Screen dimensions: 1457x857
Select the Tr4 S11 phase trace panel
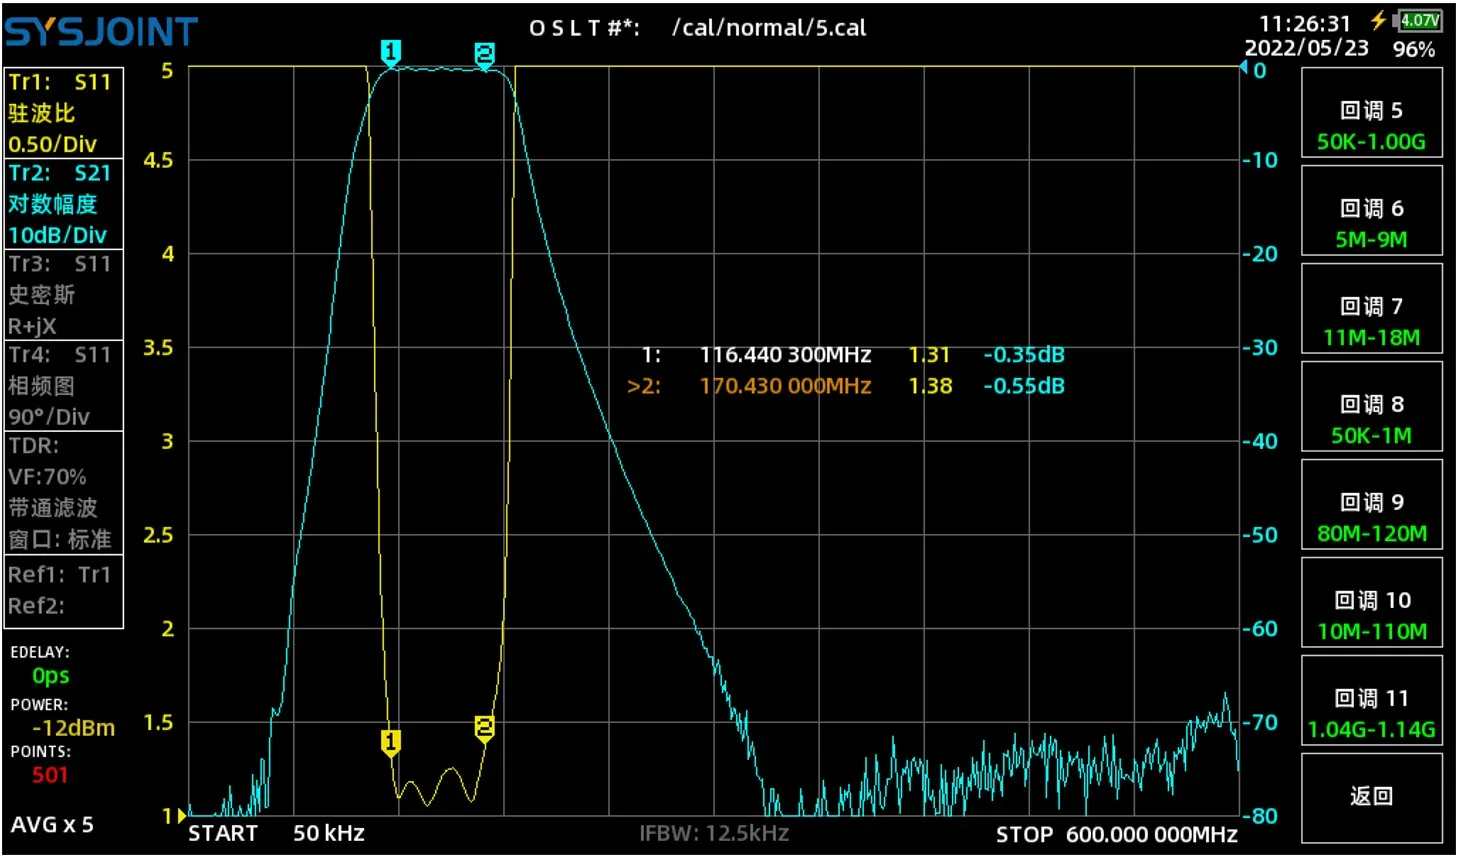coord(64,385)
